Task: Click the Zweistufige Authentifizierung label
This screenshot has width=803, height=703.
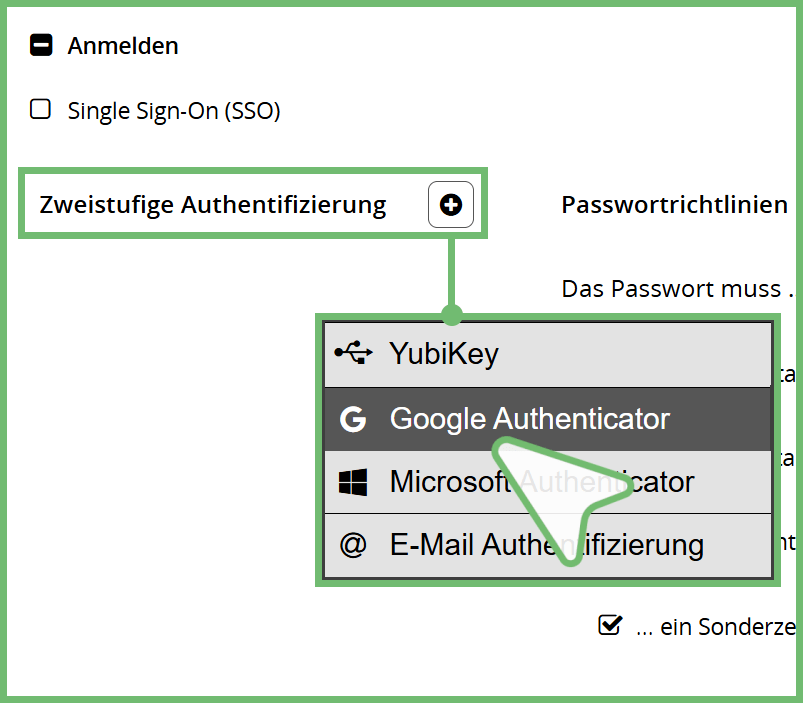Action: pyautogui.click(x=212, y=205)
